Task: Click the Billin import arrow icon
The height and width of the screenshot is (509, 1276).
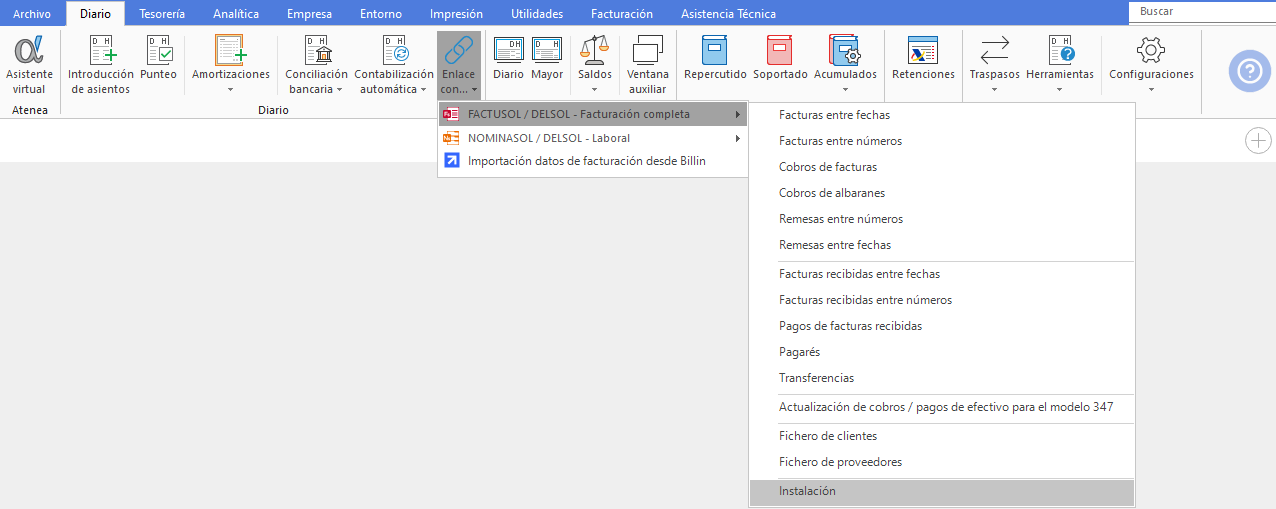Action: [x=451, y=161]
